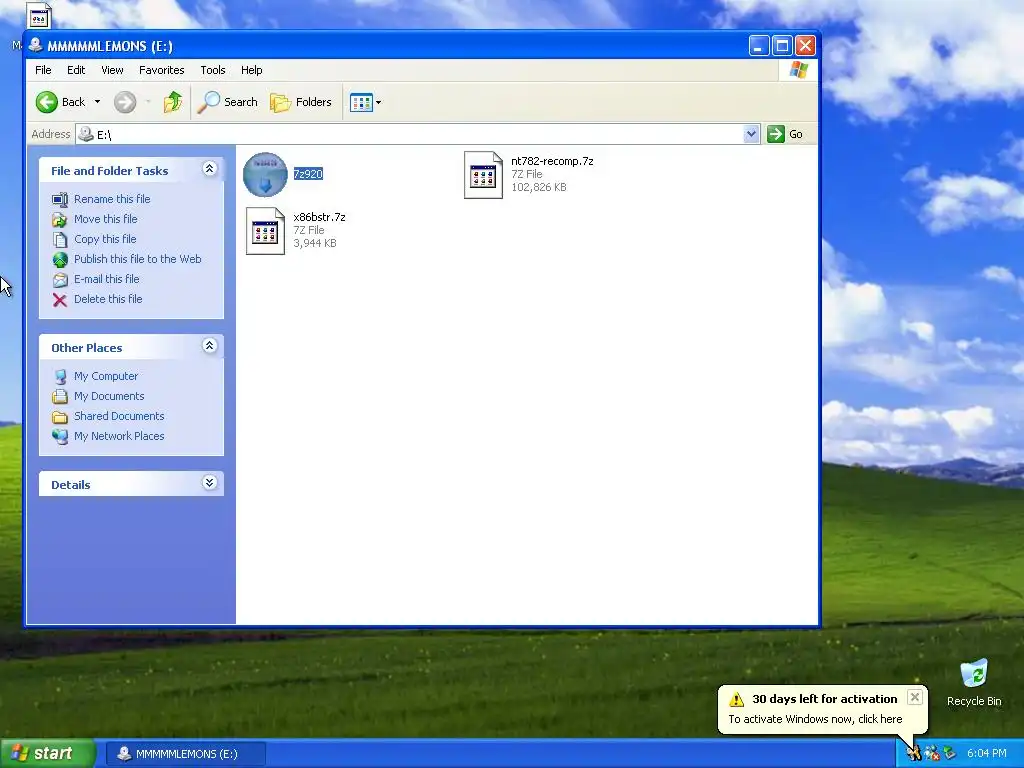Go to My Documents in Other Places
The height and width of the screenshot is (768, 1024).
click(x=109, y=396)
